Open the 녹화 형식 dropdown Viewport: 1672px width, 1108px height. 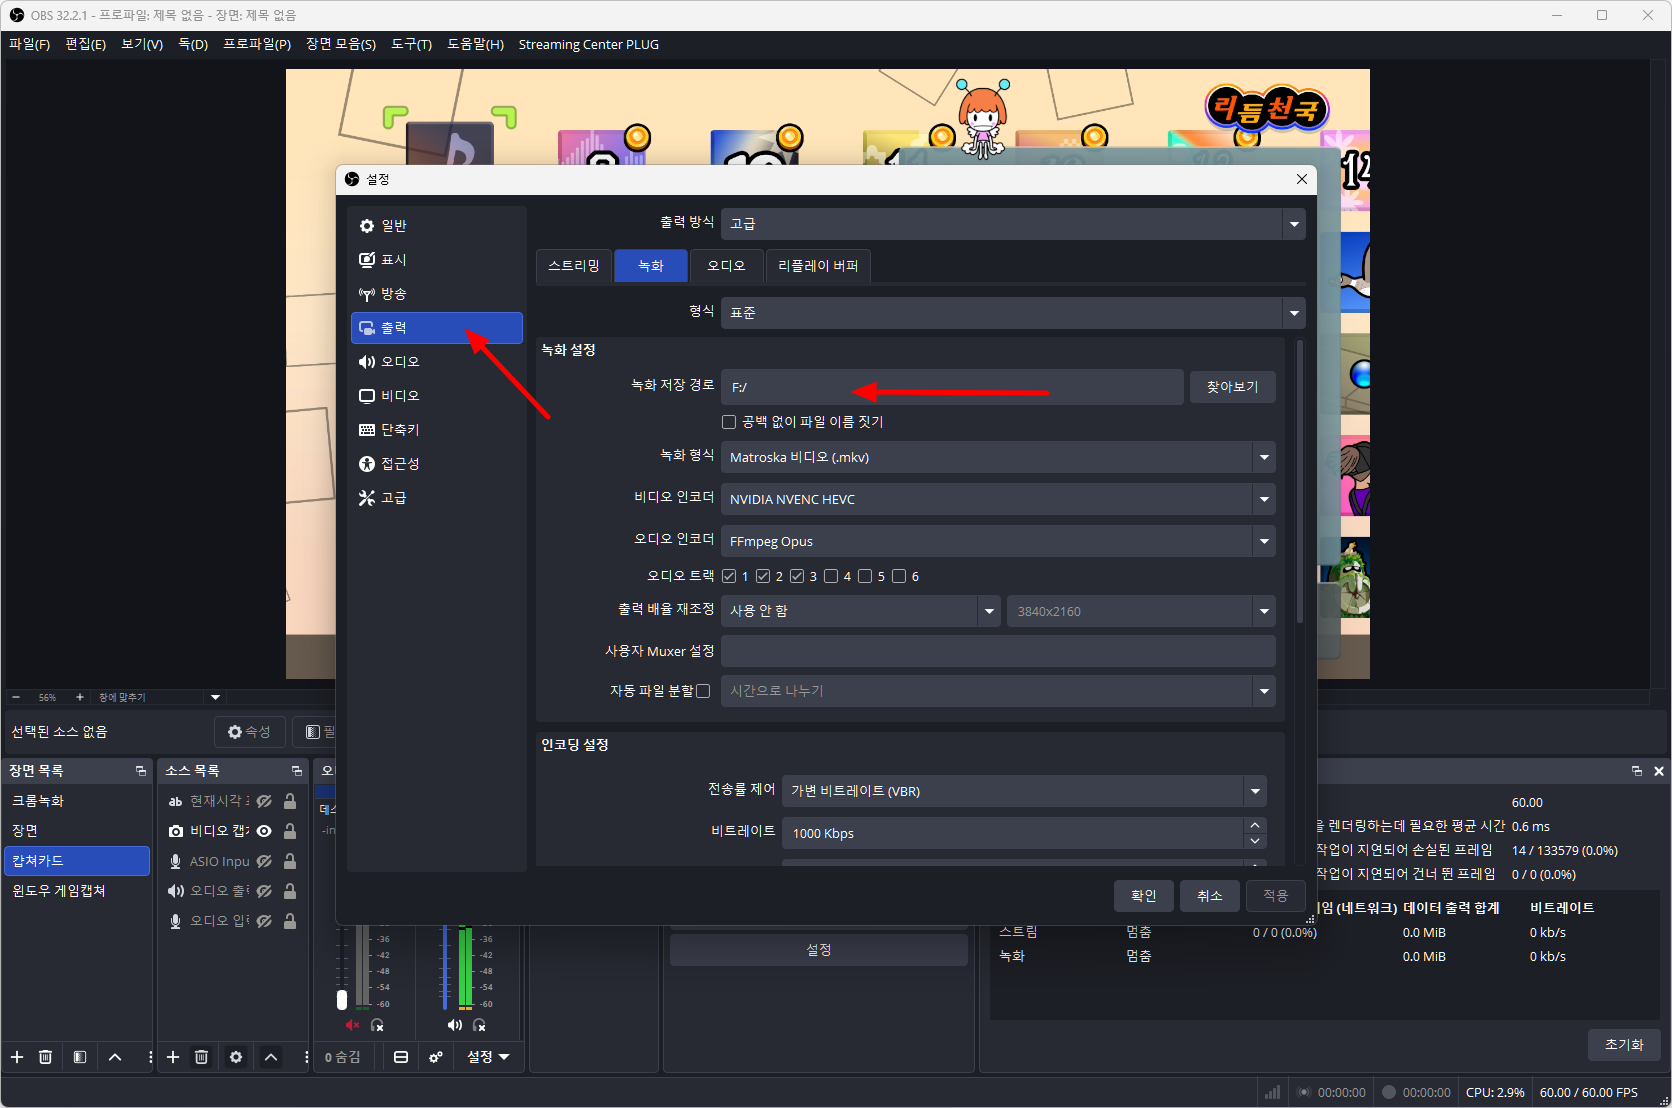tap(998, 457)
